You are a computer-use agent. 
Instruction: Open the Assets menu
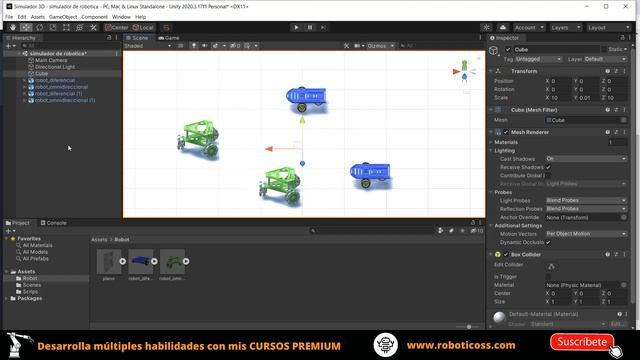(x=38, y=17)
